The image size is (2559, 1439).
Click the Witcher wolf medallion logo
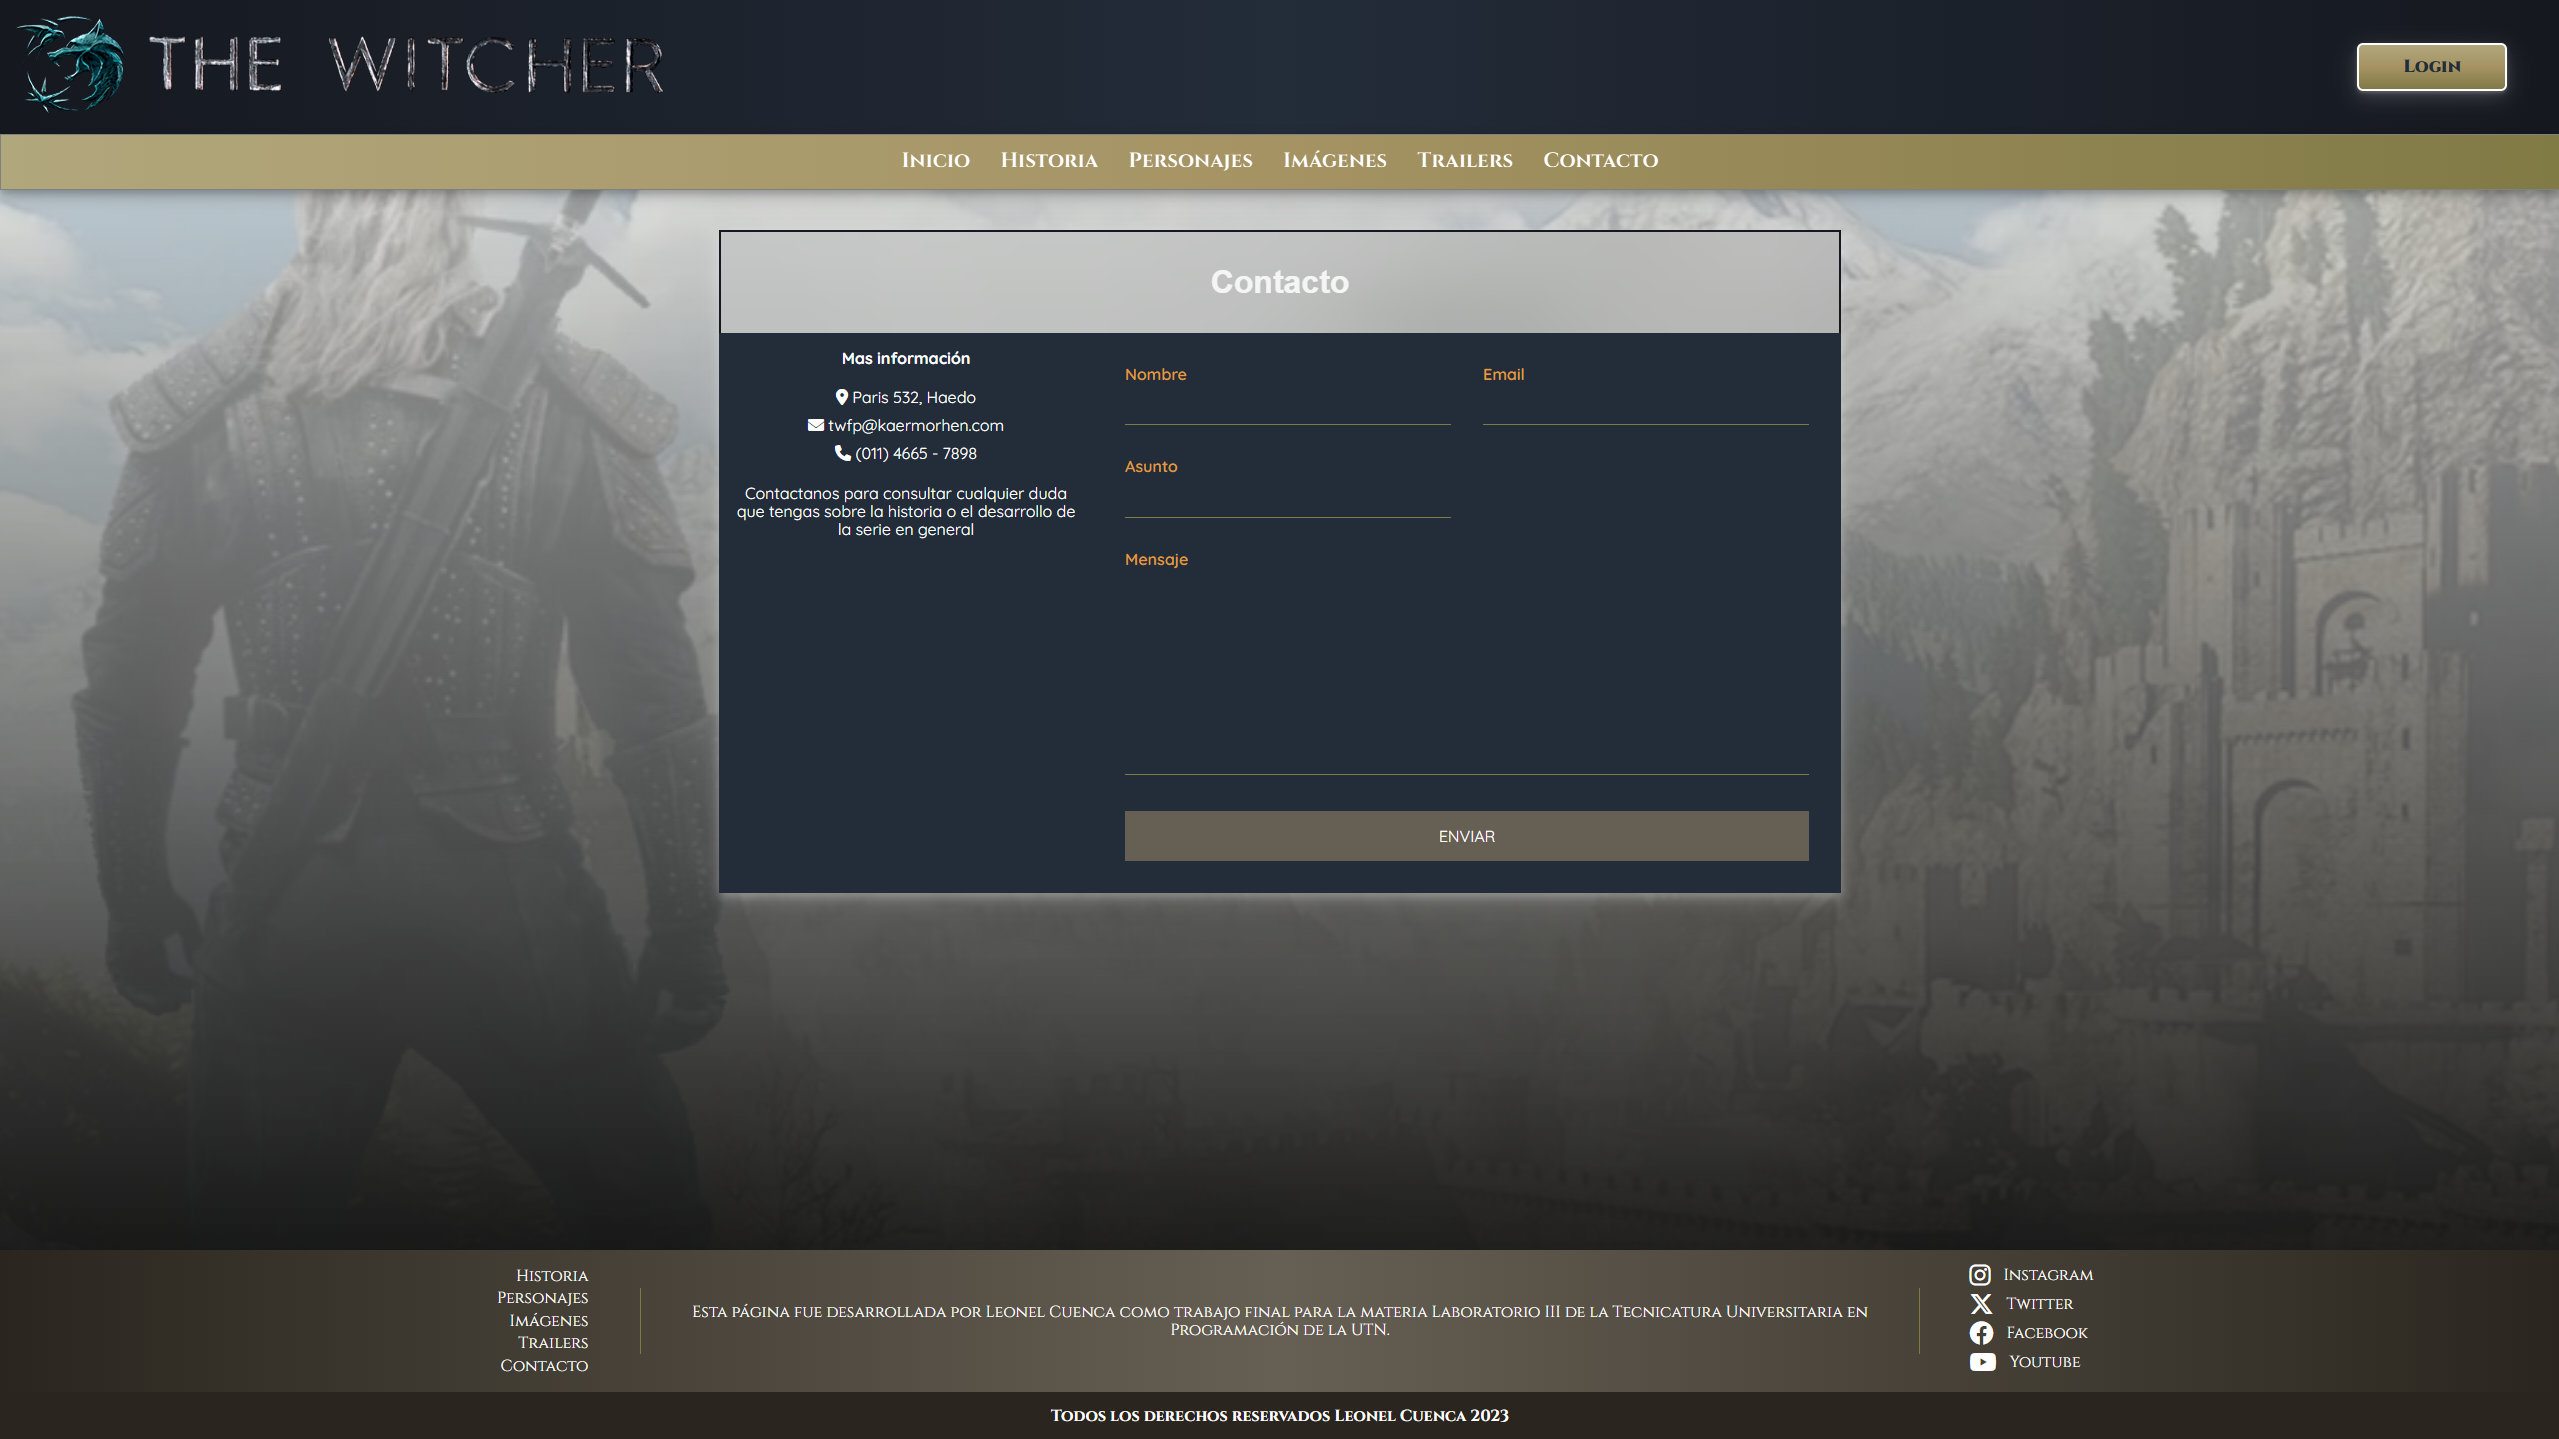pos(72,64)
